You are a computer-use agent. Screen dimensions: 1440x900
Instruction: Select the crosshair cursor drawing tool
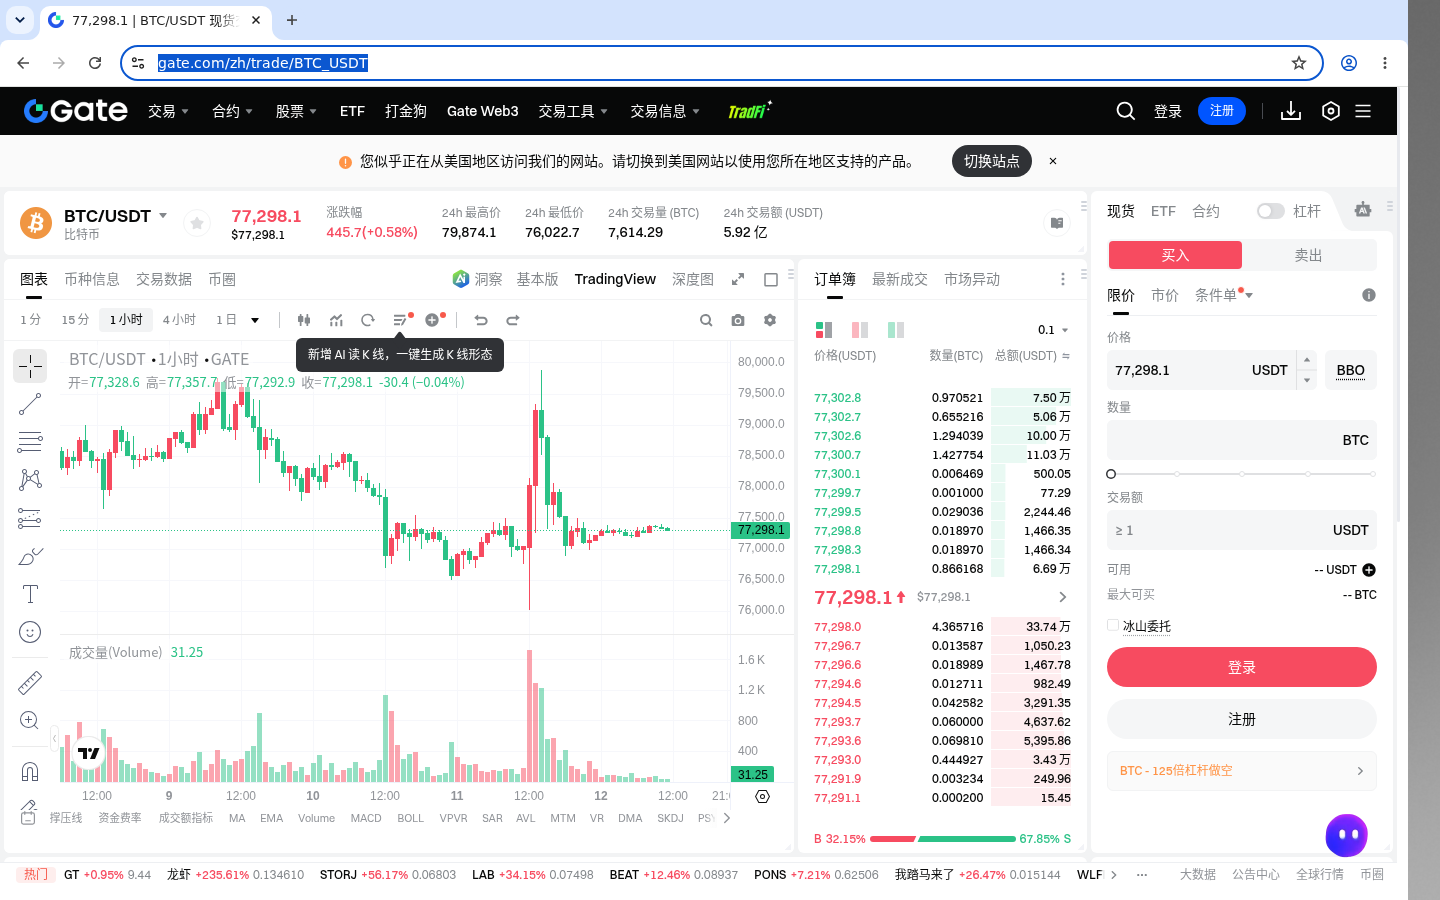coord(30,366)
